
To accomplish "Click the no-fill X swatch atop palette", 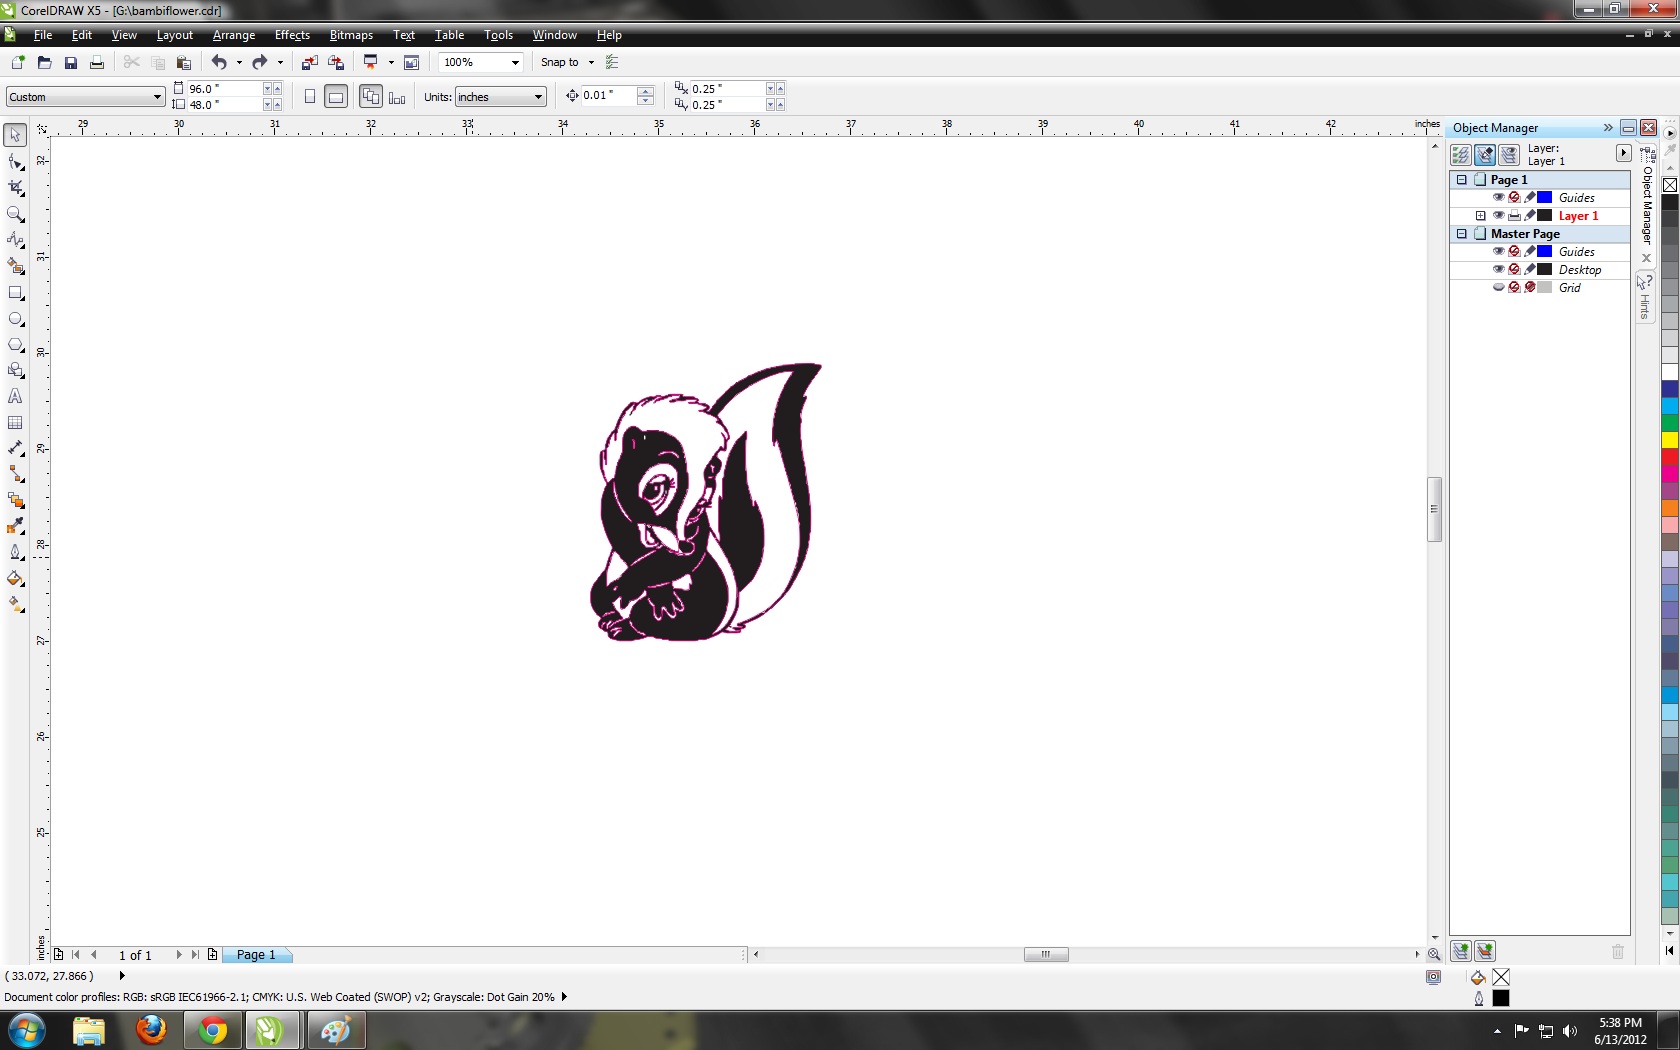I will (1670, 185).
